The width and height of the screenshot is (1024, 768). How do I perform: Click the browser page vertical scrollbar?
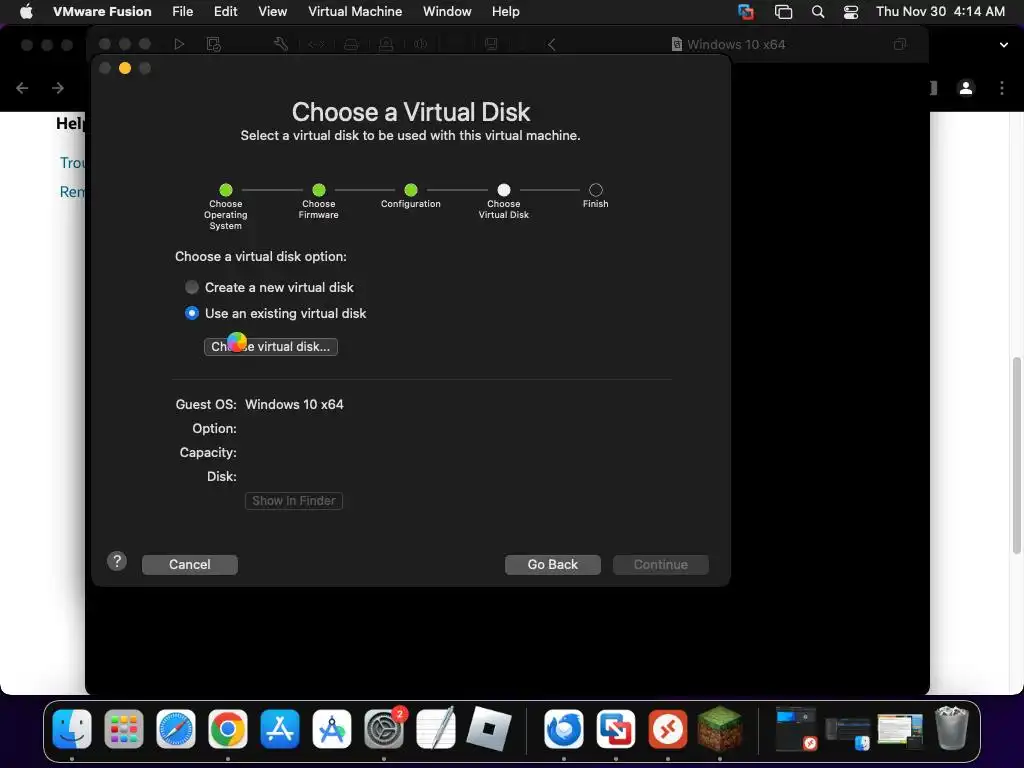coord(1016,456)
